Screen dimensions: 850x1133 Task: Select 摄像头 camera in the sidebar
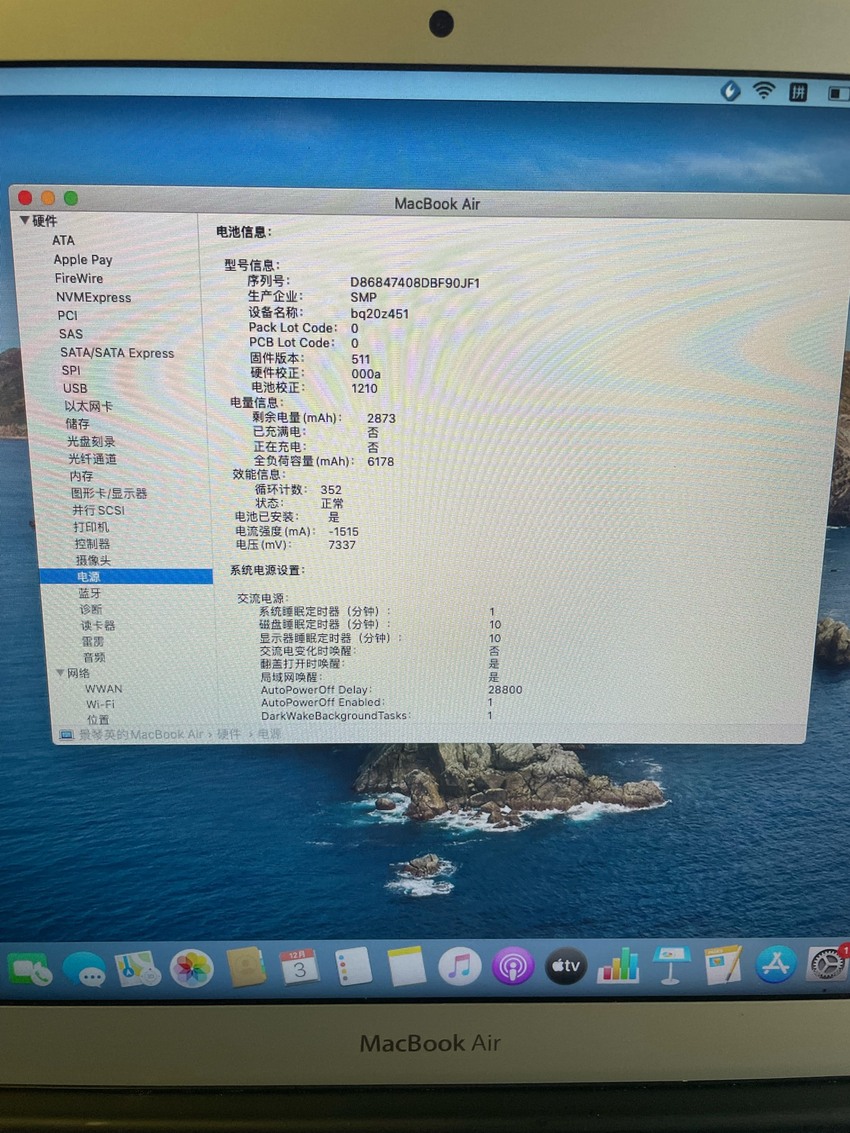click(93, 560)
